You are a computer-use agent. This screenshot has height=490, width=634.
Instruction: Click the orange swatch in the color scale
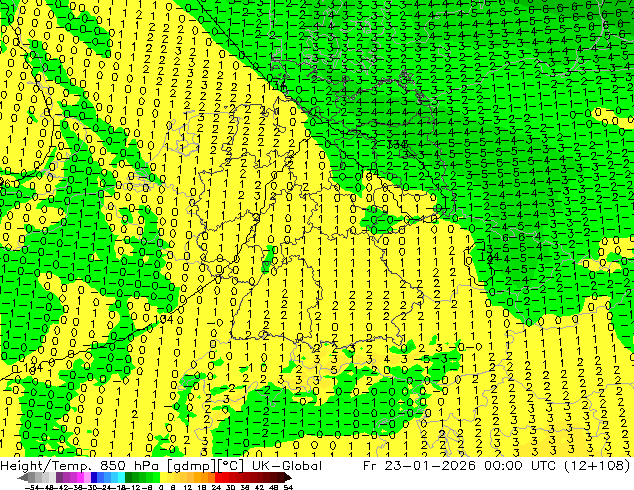tap(198, 478)
